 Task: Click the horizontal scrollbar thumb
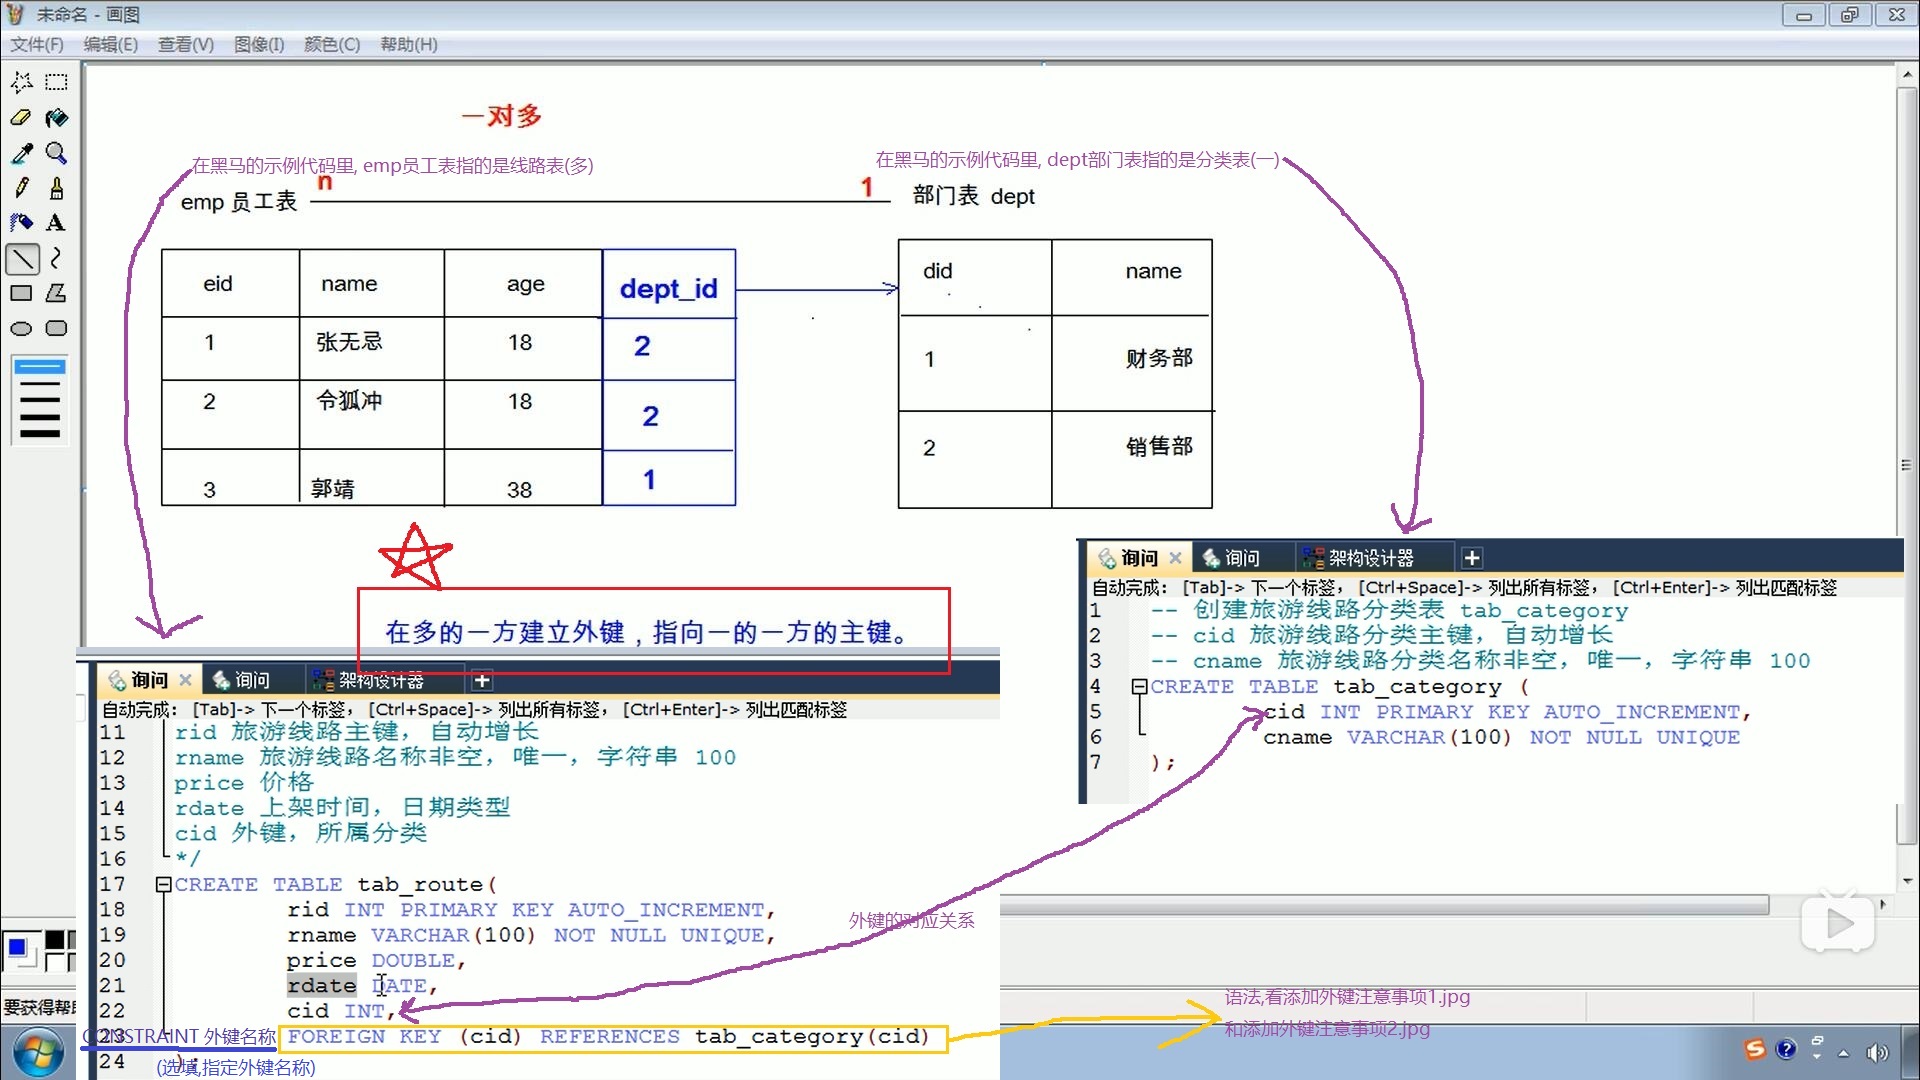[x=1384, y=905]
